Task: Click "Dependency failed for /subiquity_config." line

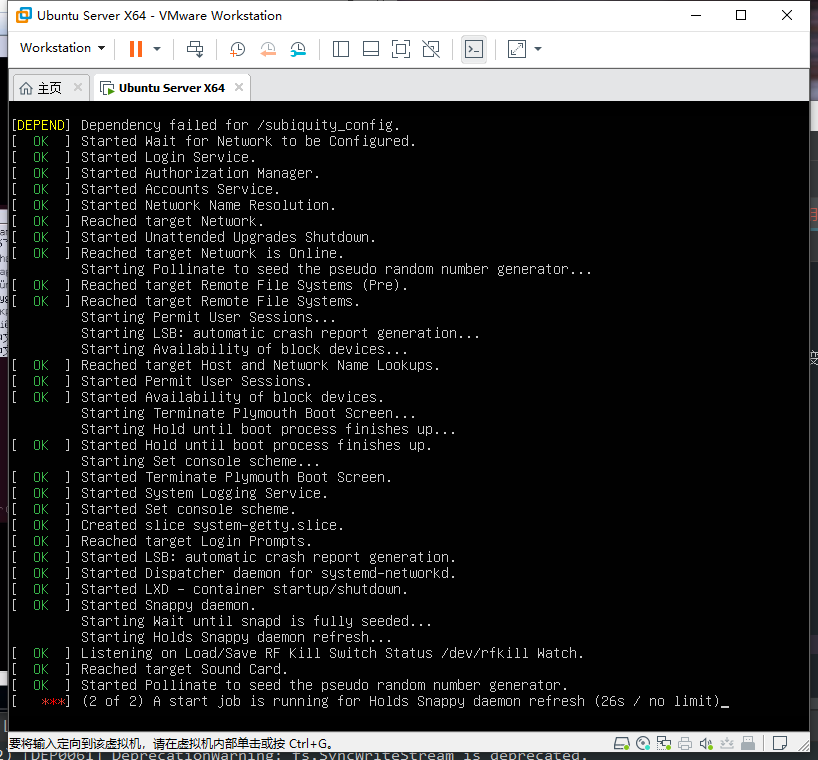Action: tap(240, 125)
